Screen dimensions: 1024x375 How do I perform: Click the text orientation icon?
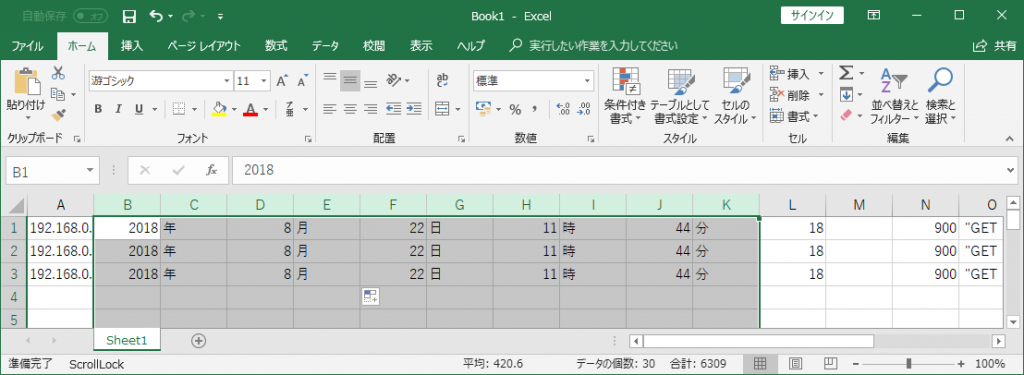[393, 80]
